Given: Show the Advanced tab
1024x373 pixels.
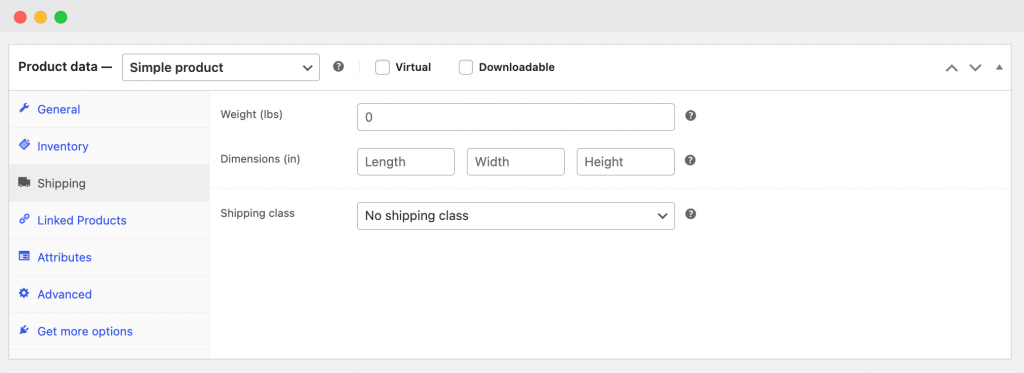Looking at the screenshot, I should tap(109, 294).
